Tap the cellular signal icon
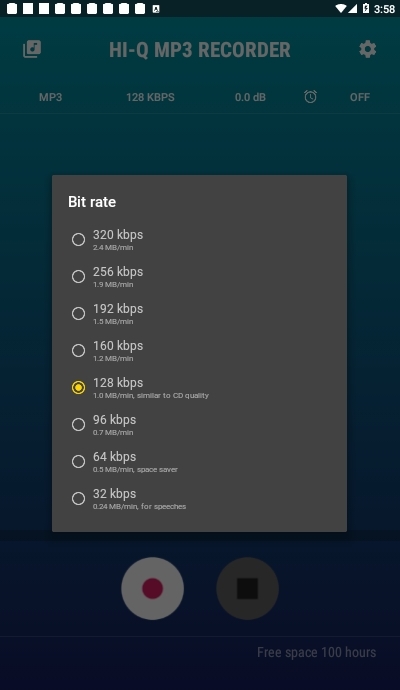 click(x=352, y=8)
